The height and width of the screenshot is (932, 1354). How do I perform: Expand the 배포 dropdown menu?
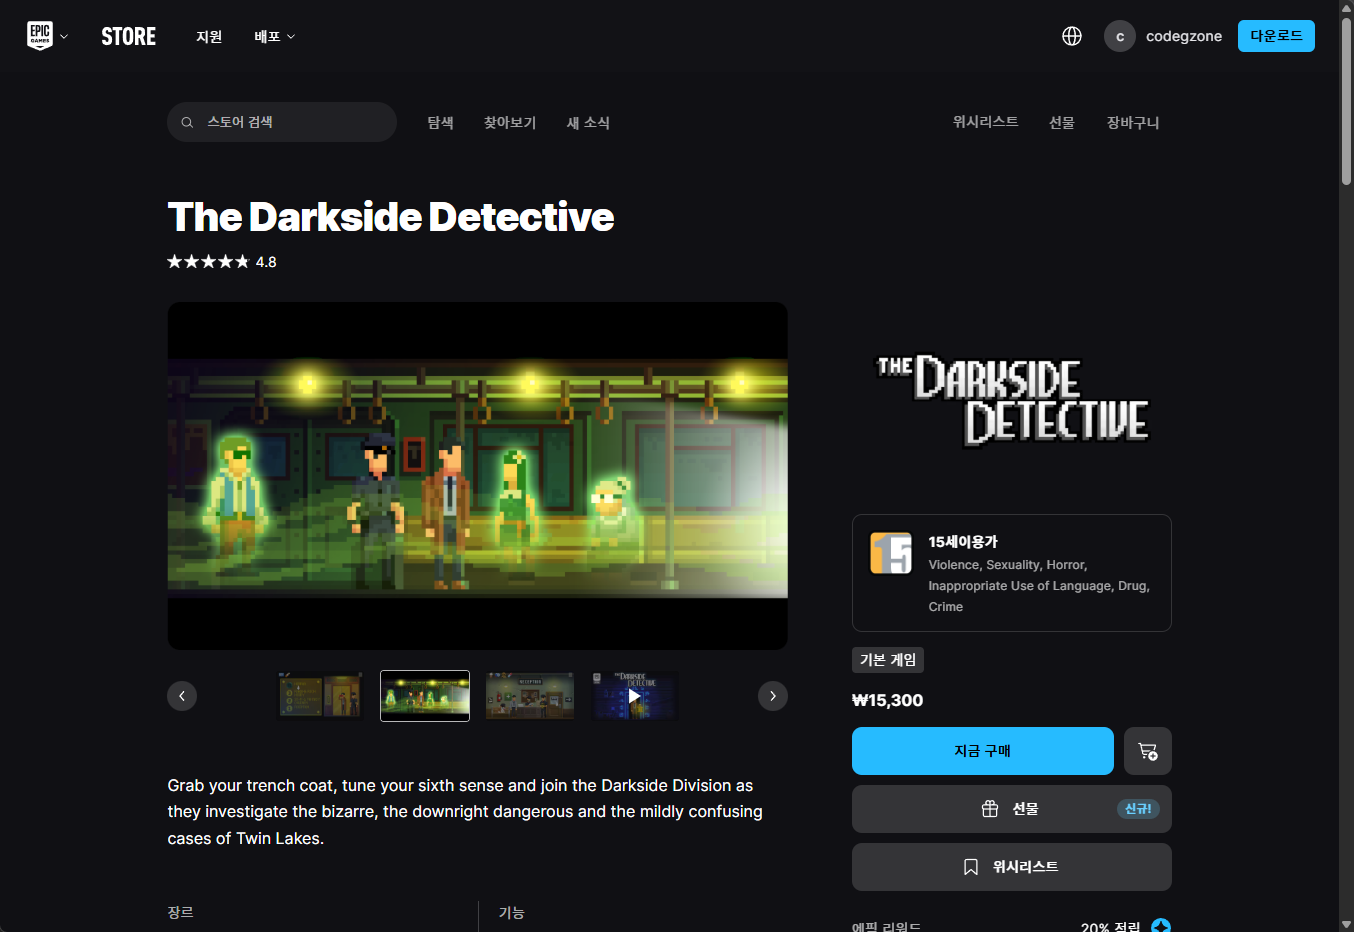click(x=274, y=36)
